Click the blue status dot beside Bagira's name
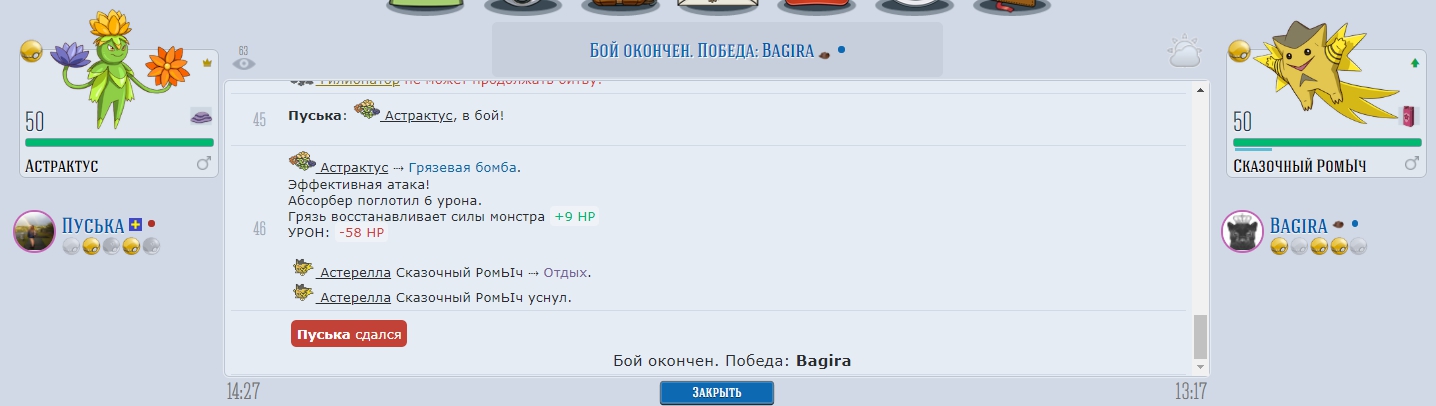 [1356, 225]
